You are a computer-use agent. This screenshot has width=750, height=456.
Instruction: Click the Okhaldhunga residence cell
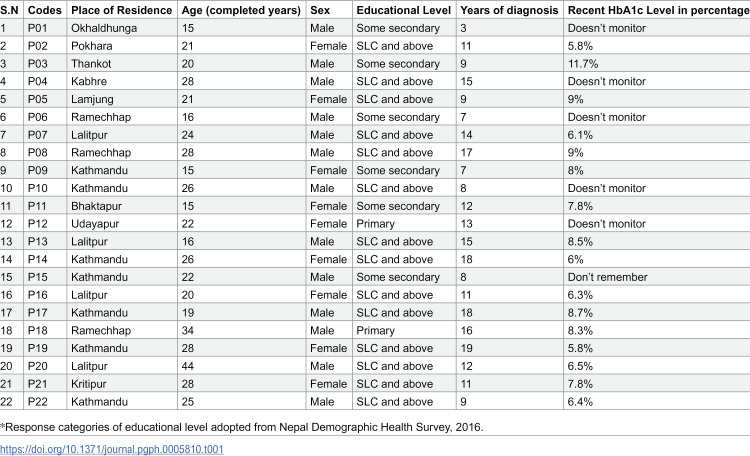coord(104,28)
